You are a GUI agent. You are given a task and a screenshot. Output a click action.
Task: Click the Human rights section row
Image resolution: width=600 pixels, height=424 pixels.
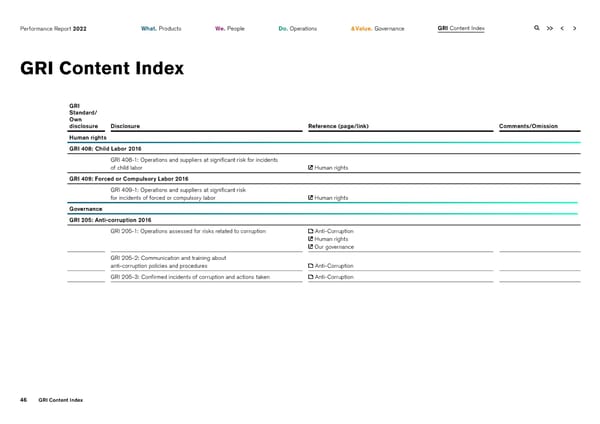(324, 137)
